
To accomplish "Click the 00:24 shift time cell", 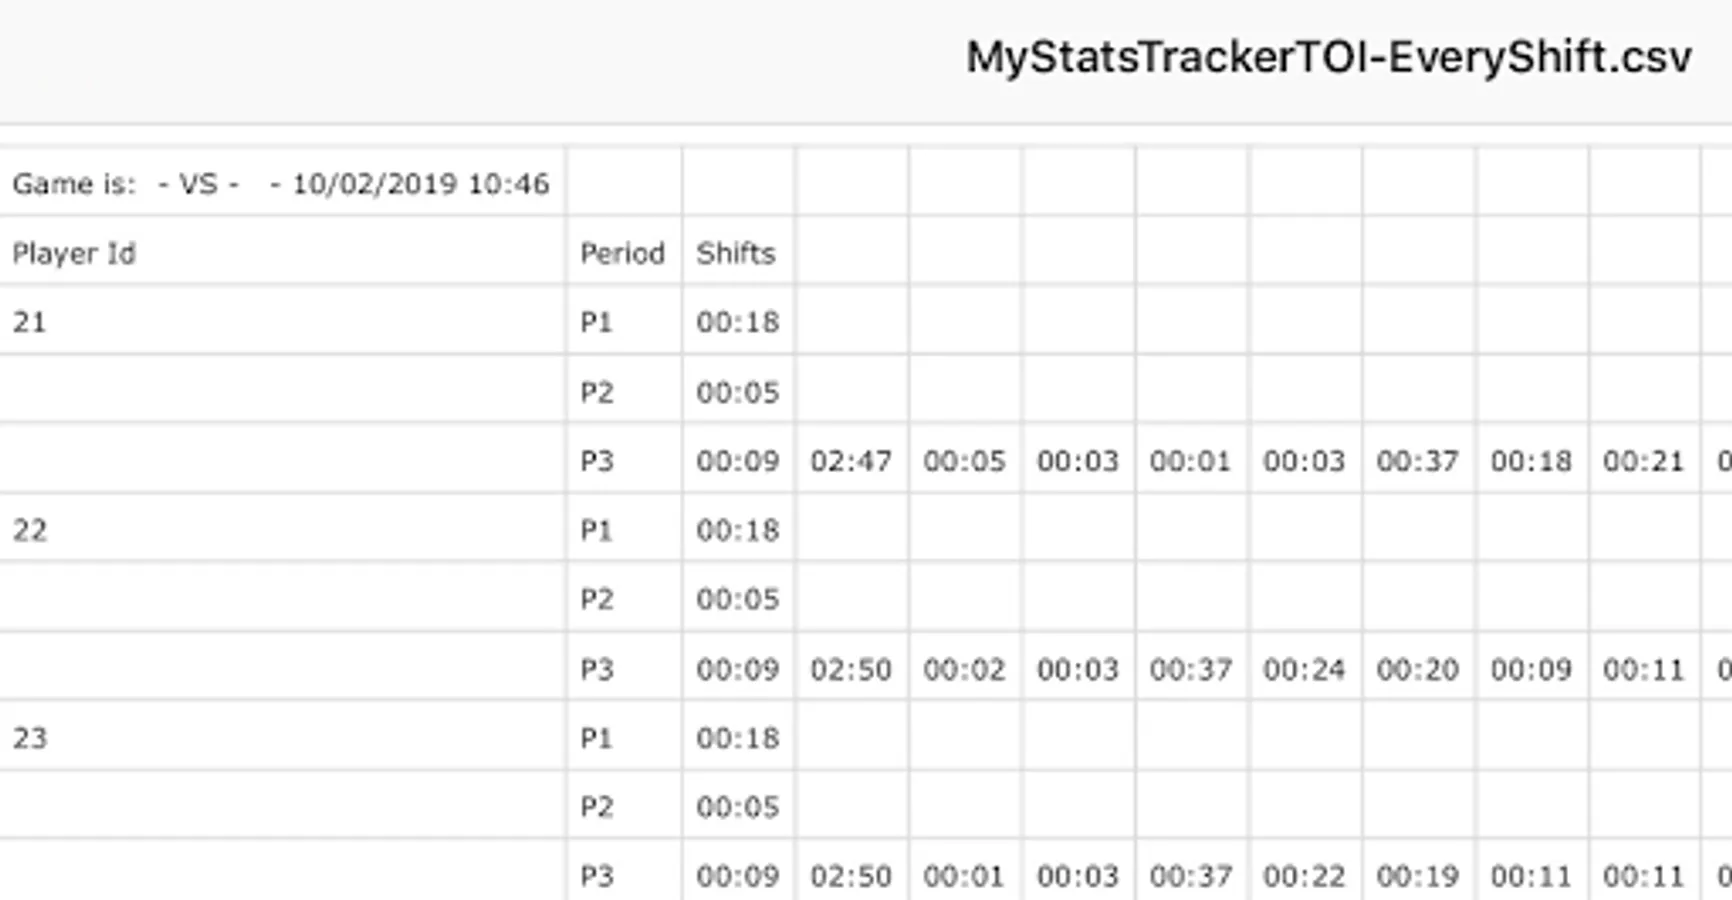I will click(1304, 669).
